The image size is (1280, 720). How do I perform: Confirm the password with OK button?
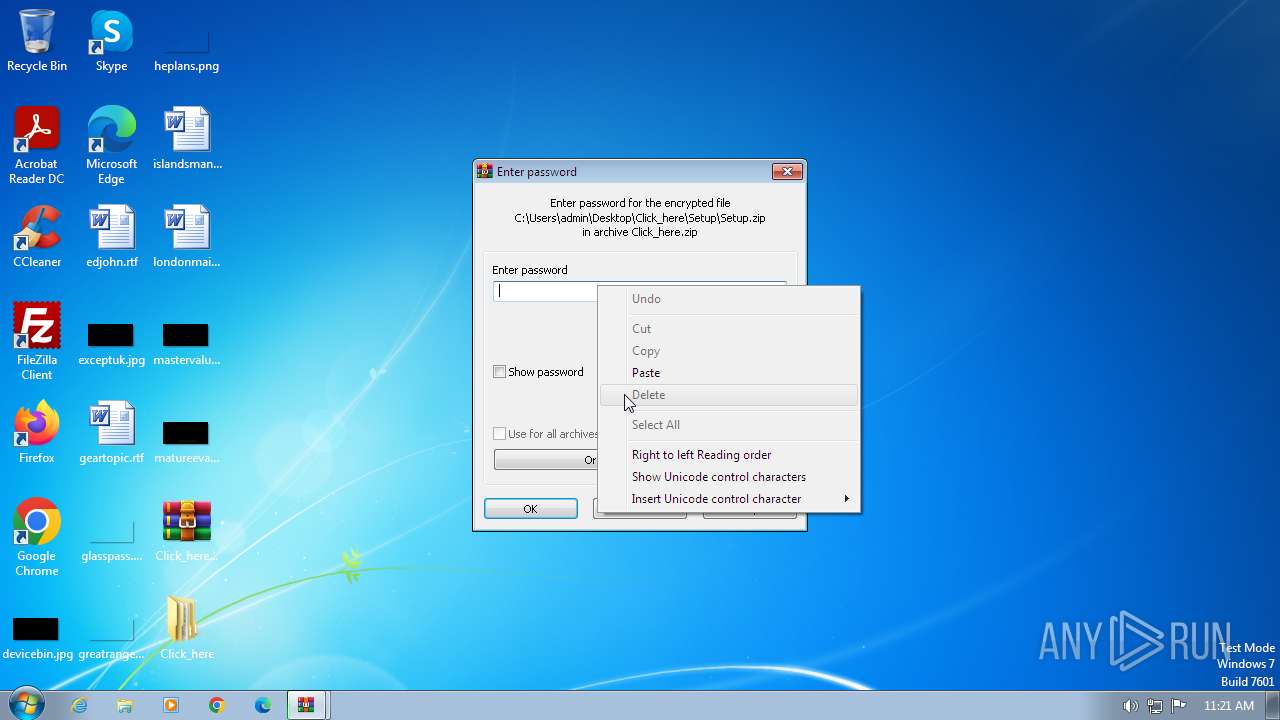pyautogui.click(x=530, y=509)
